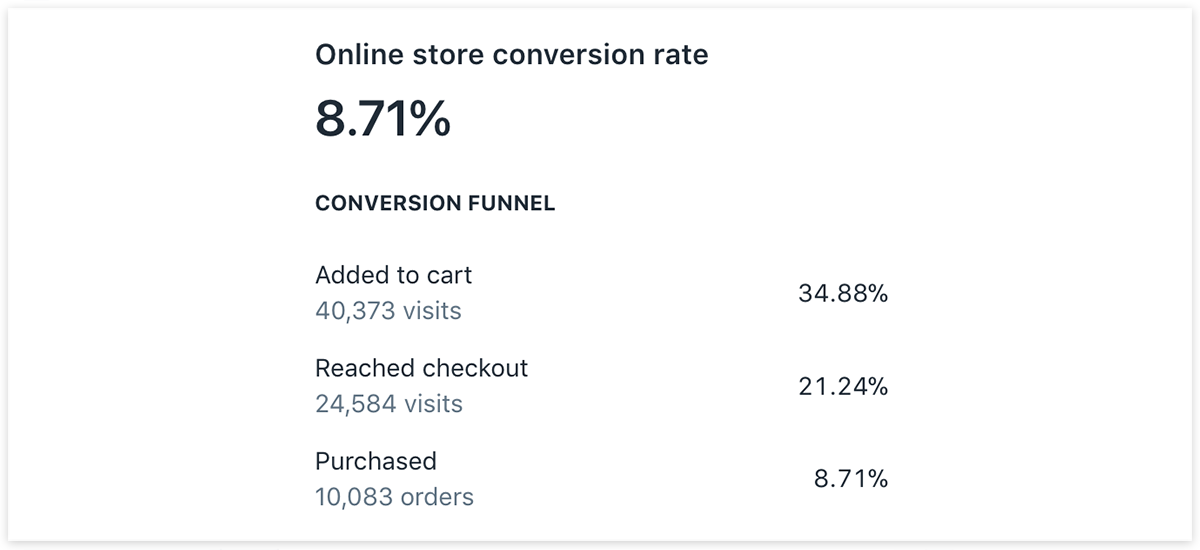This screenshot has height=550, width=1200.
Task: Click the 34.88% added-to-cart percentage
Action: tap(843, 294)
